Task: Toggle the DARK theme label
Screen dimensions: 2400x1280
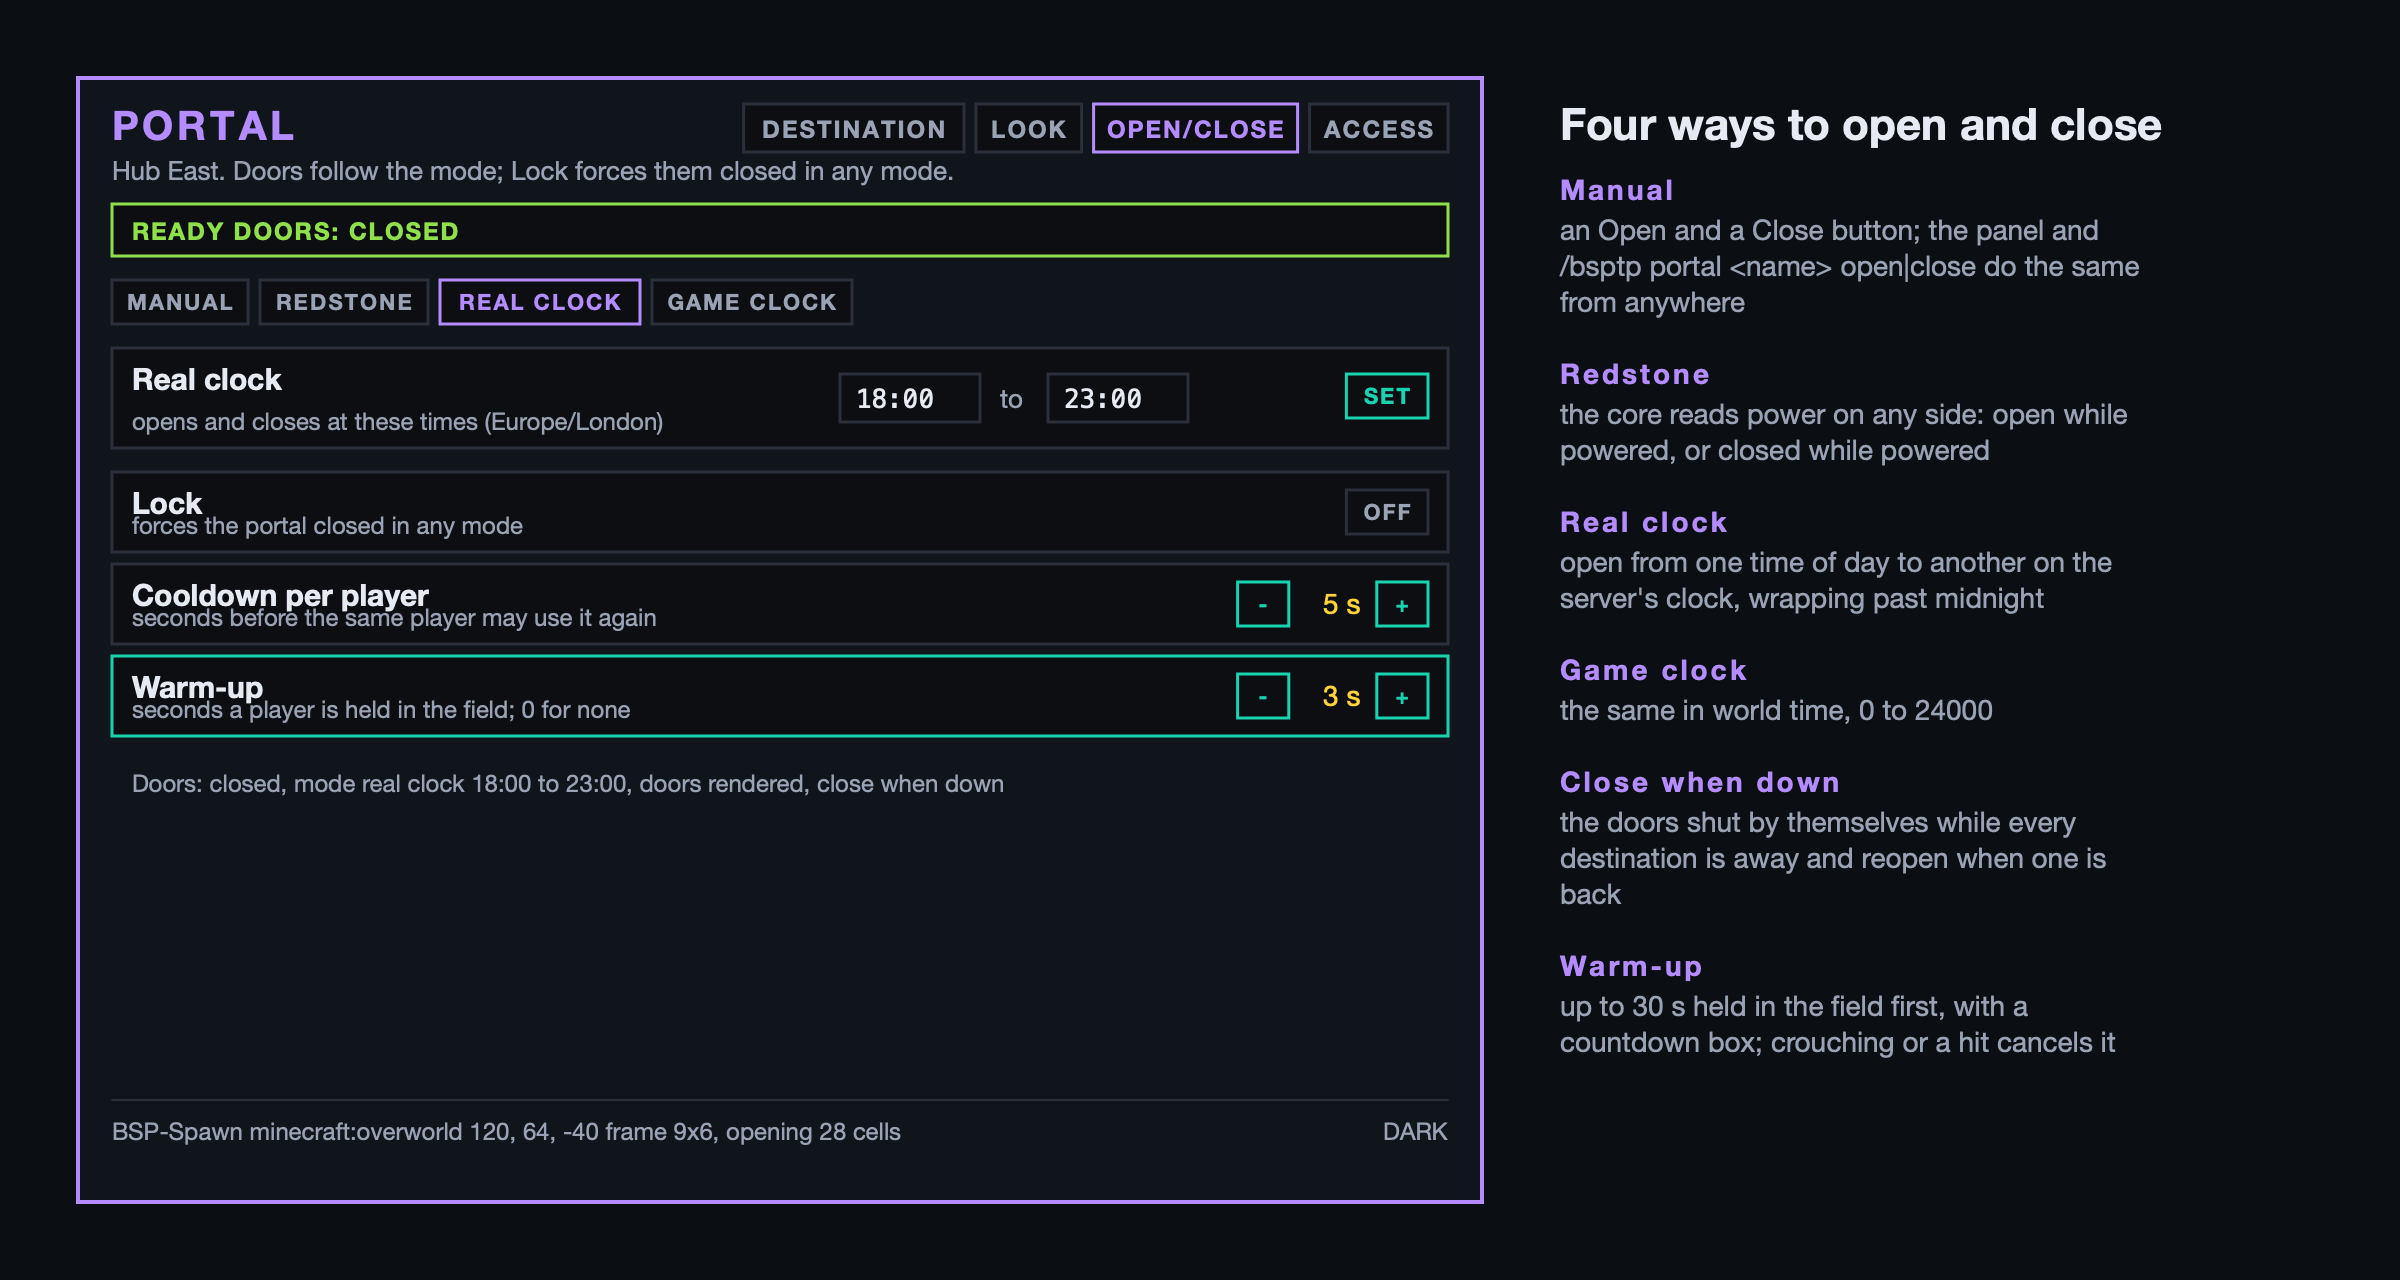Action: [1415, 1131]
